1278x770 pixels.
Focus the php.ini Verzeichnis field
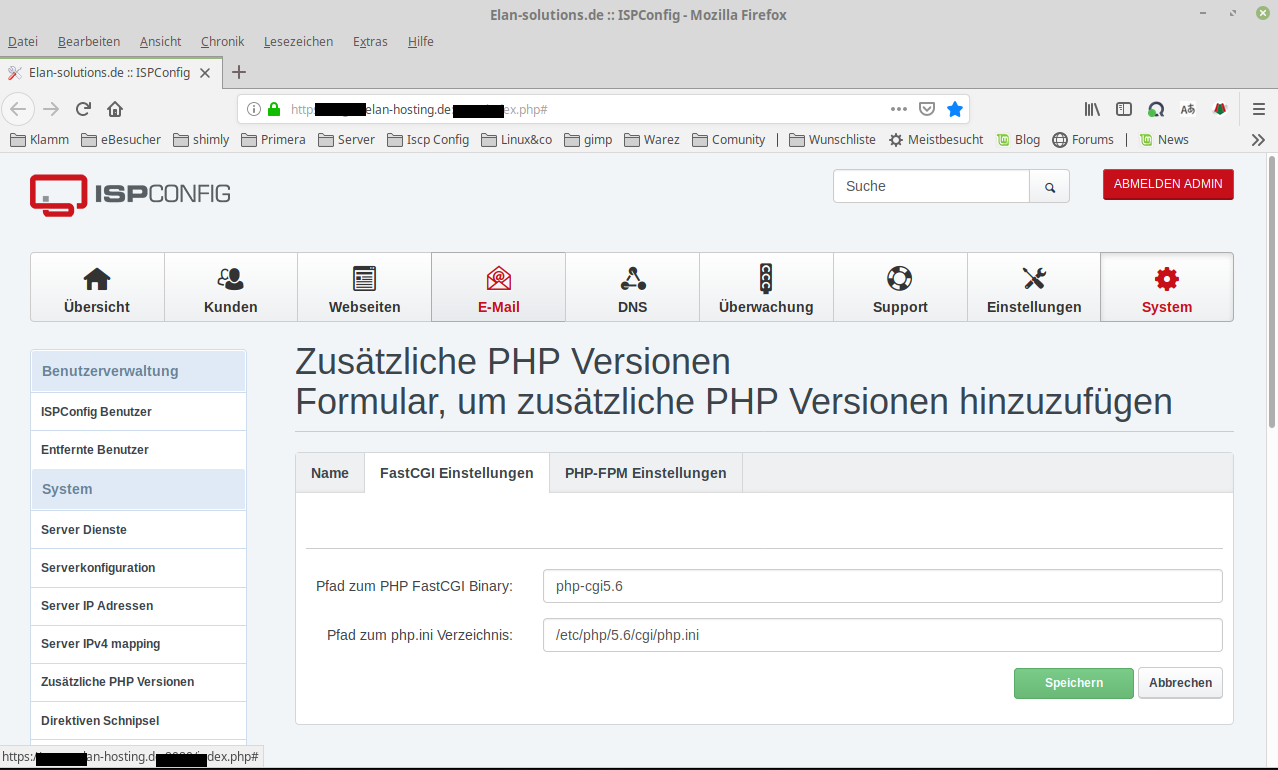(x=883, y=635)
